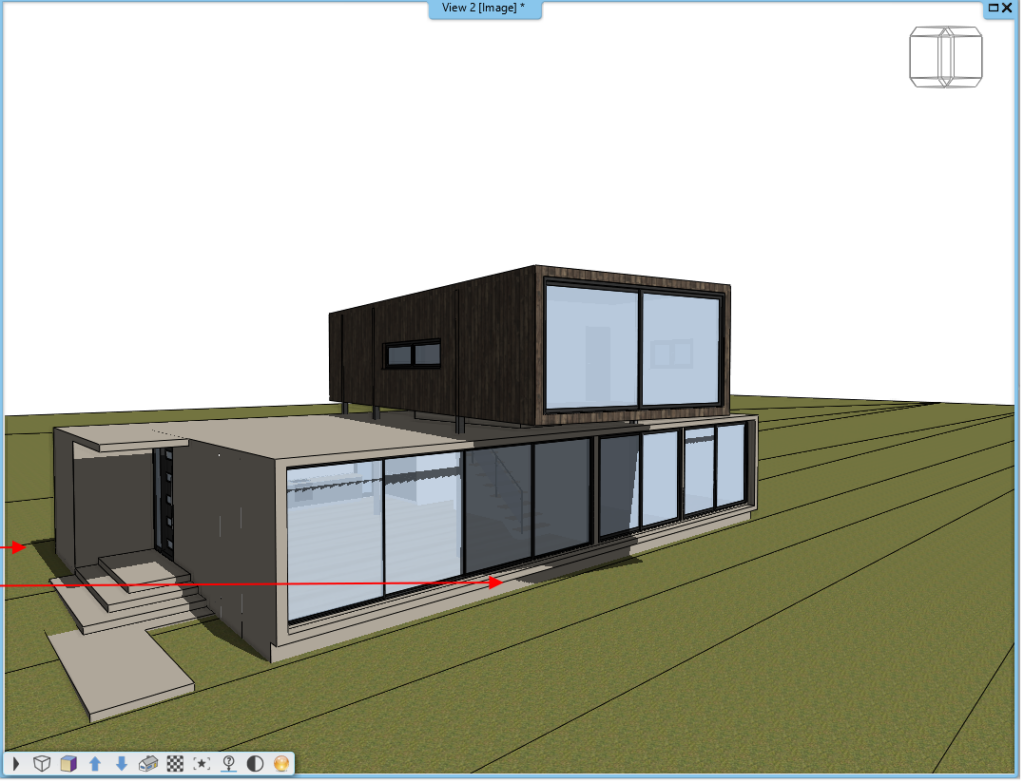
Task: Click the bracketed star icon
Action: click(x=202, y=765)
